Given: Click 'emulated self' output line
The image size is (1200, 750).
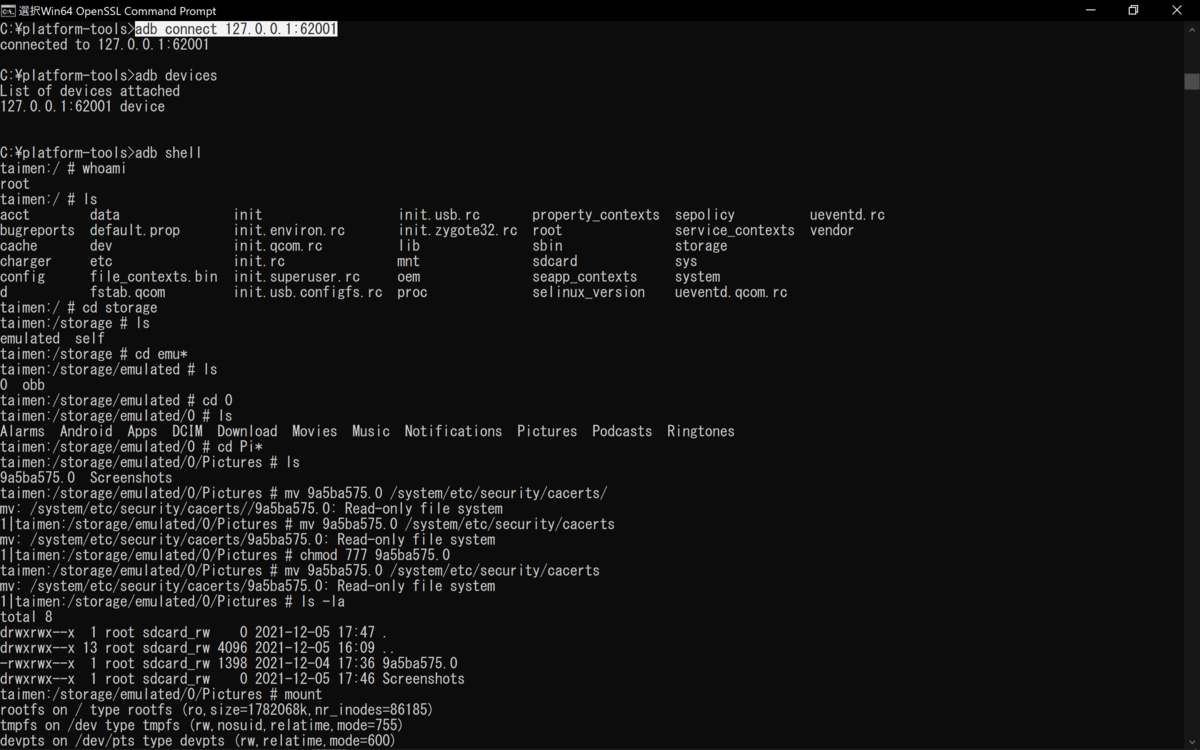Looking at the screenshot, I should point(52,338).
